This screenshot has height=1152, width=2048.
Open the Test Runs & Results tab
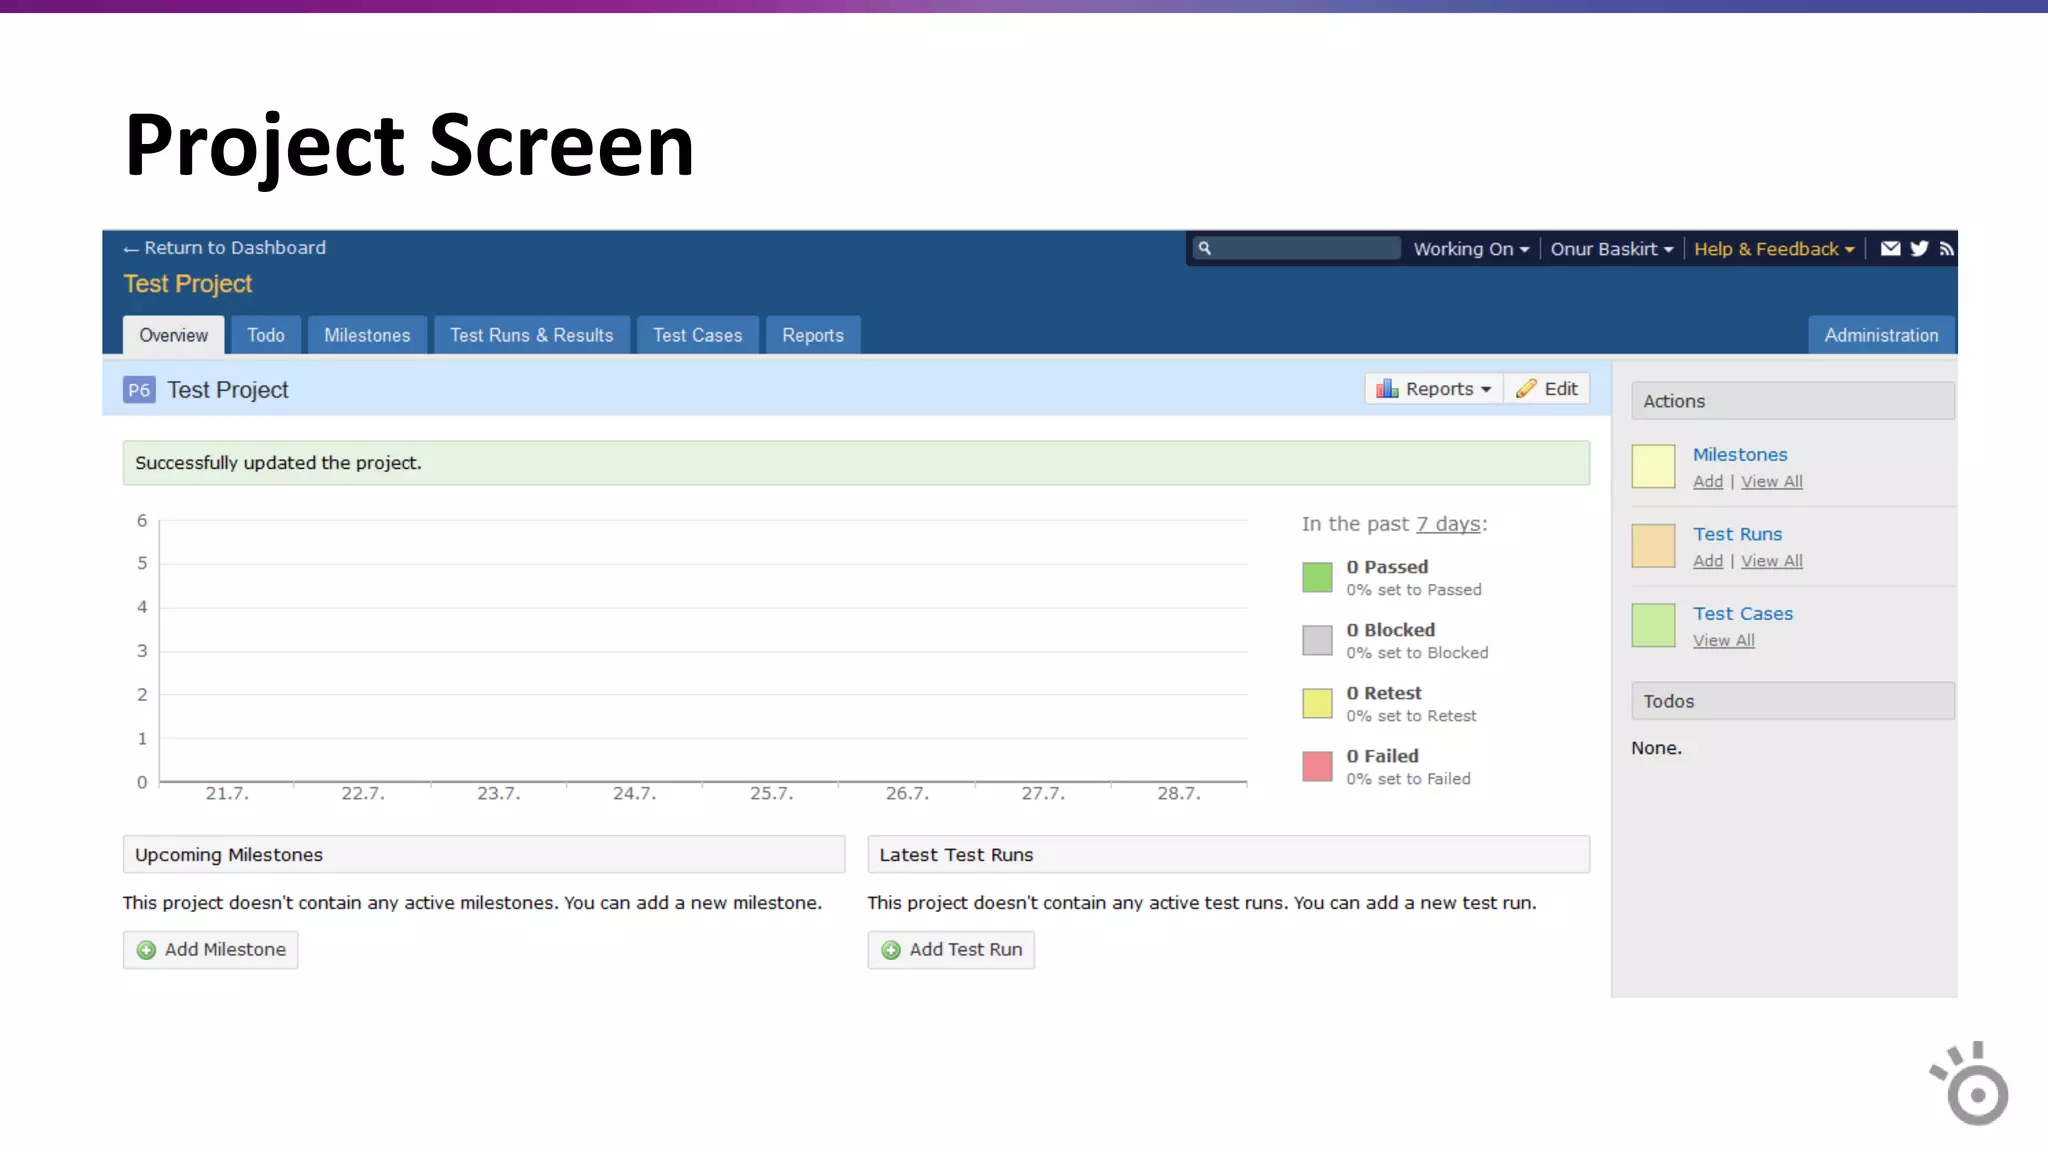coord(531,335)
